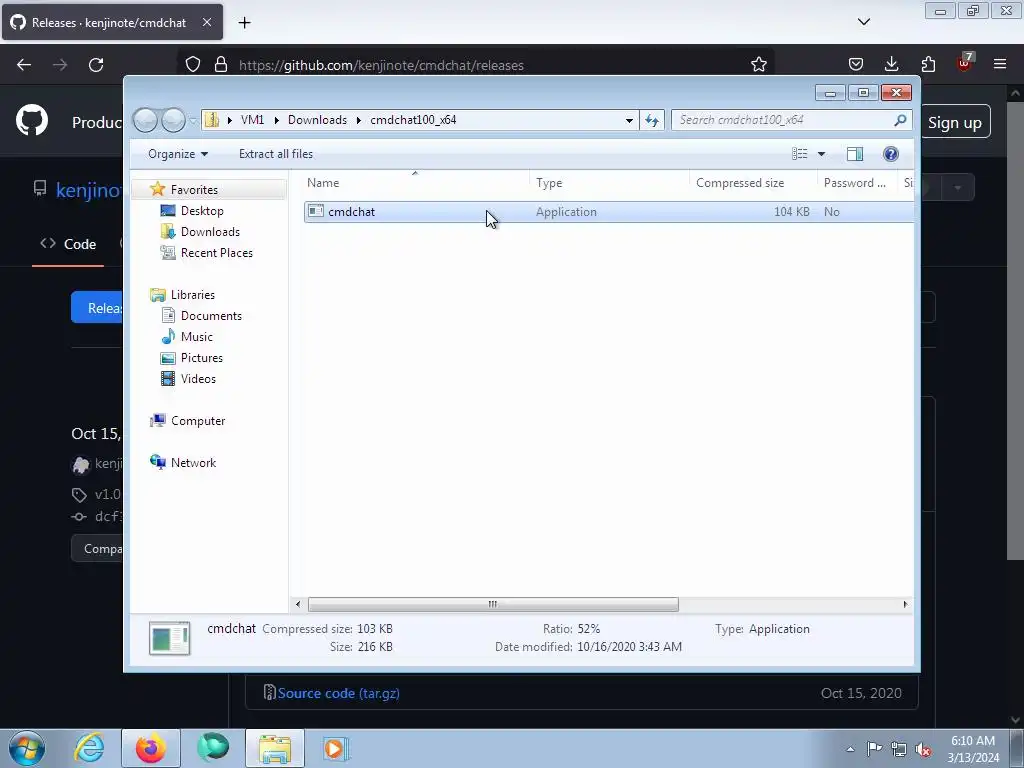Viewport: 1024px width, 768px height.
Task: Open Documents library
Action: click(x=211, y=315)
